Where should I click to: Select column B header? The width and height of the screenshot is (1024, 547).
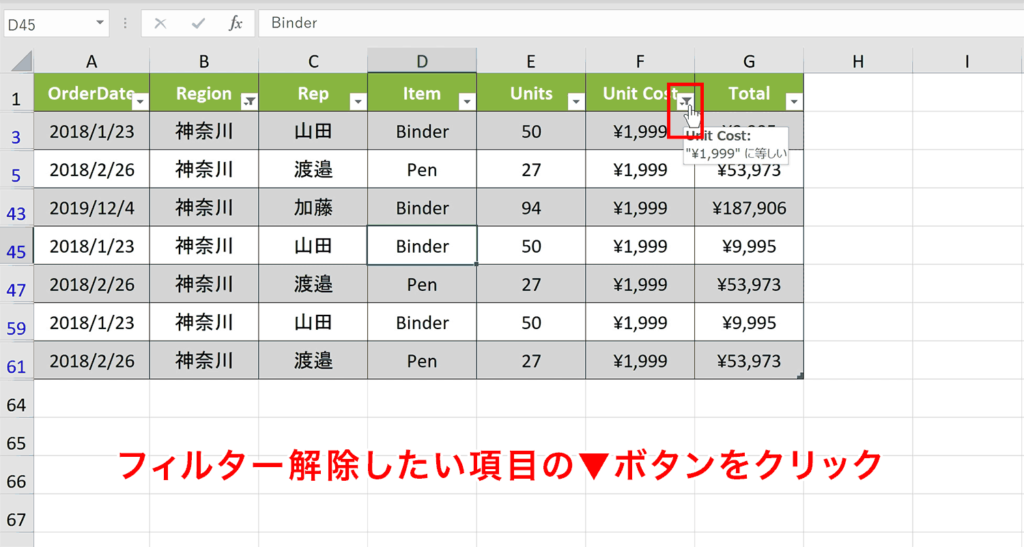coord(204,61)
